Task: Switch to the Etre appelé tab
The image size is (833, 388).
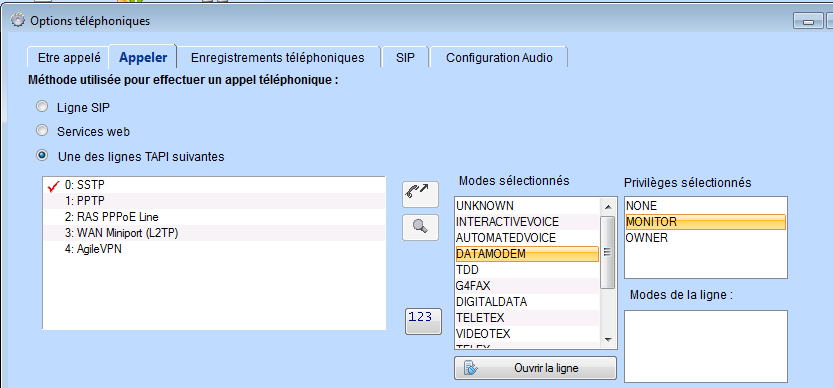Action: pos(69,57)
